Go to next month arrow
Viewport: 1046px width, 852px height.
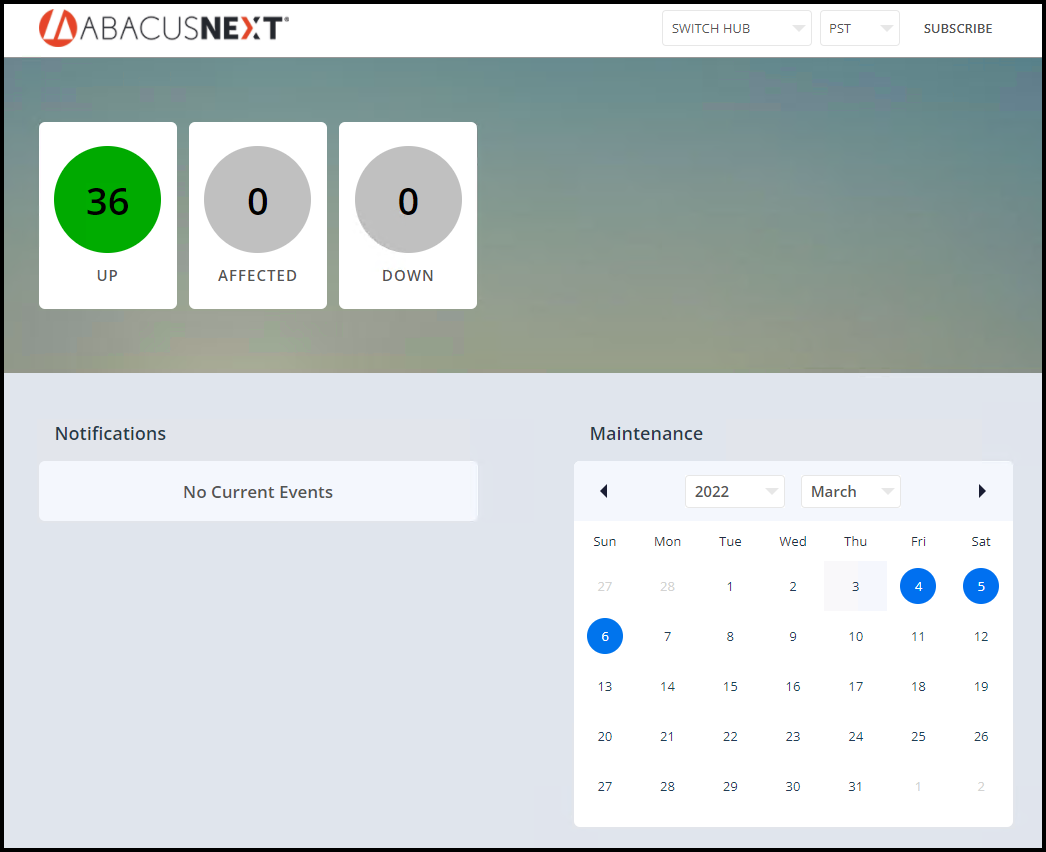(982, 491)
